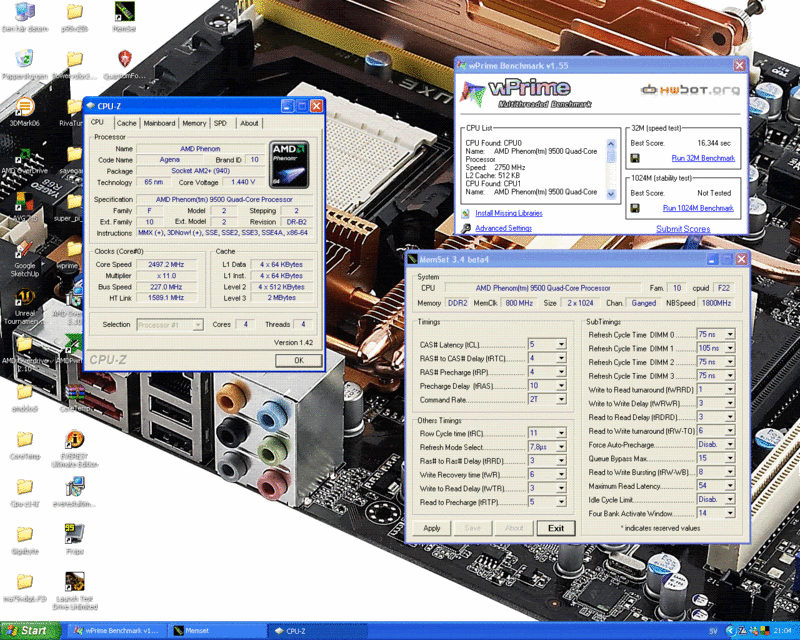Run the 32M Benchmark in wPrime
Image resolution: width=800 pixels, height=640 pixels.
pos(703,158)
